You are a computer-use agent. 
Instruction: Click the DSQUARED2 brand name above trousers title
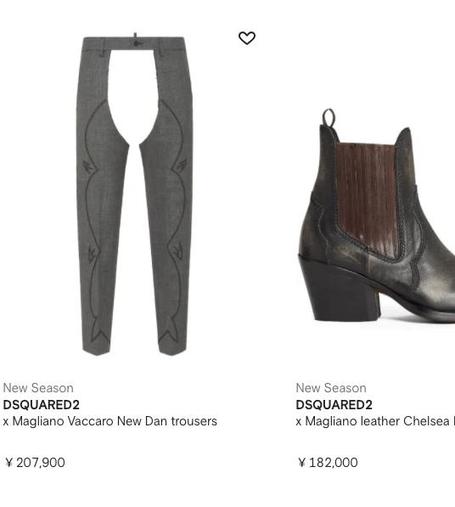pyautogui.click(x=41, y=405)
